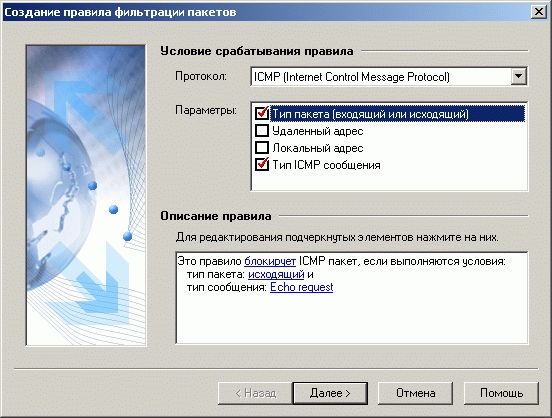This screenshot has width=552, height=418.
Task: Uncheck the 'Тип пакета' checkbox
Action: tap(262, 114)
